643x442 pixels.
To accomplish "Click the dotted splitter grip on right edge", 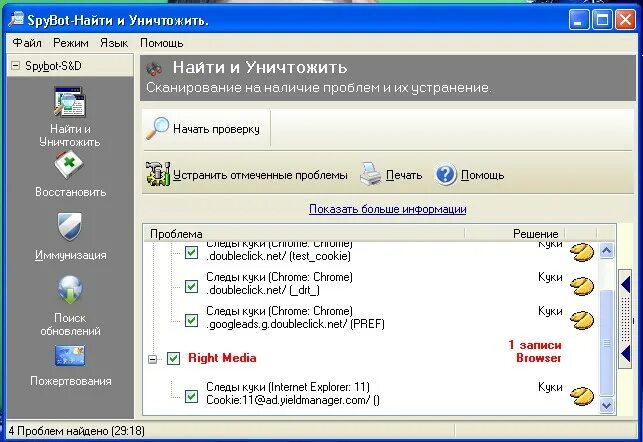I will coord(625,319).
